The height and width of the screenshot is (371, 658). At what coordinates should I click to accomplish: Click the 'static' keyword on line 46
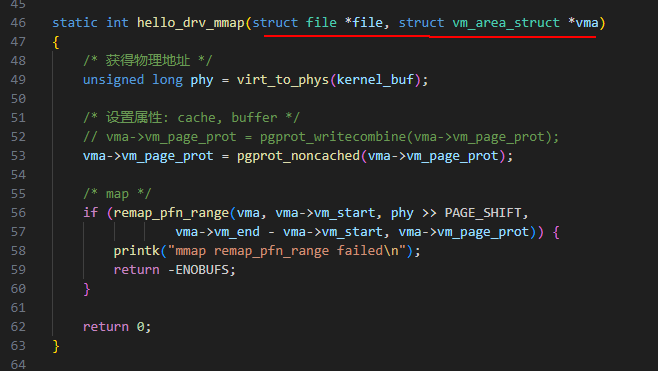75,23
